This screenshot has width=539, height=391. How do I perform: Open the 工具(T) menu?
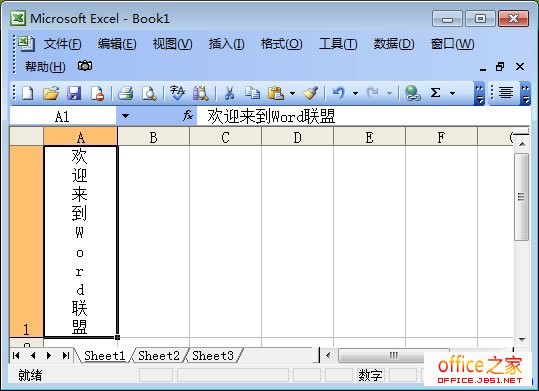tap(338, 44)
